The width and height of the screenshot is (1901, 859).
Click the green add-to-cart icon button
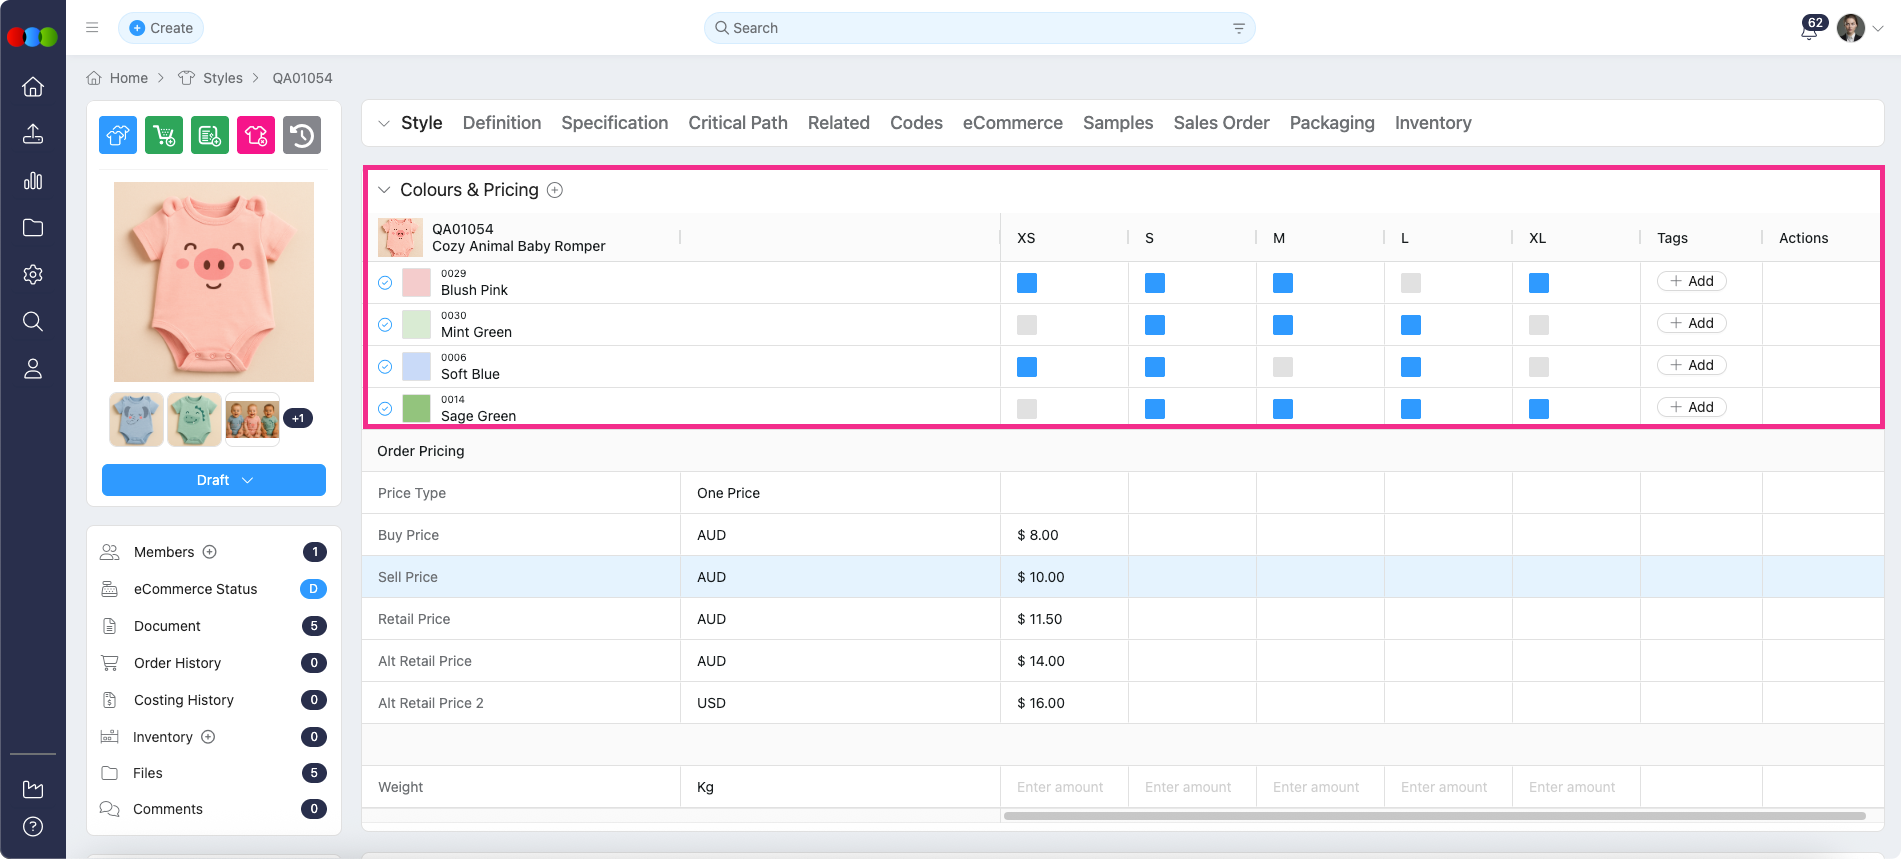(x=164, y=135)
